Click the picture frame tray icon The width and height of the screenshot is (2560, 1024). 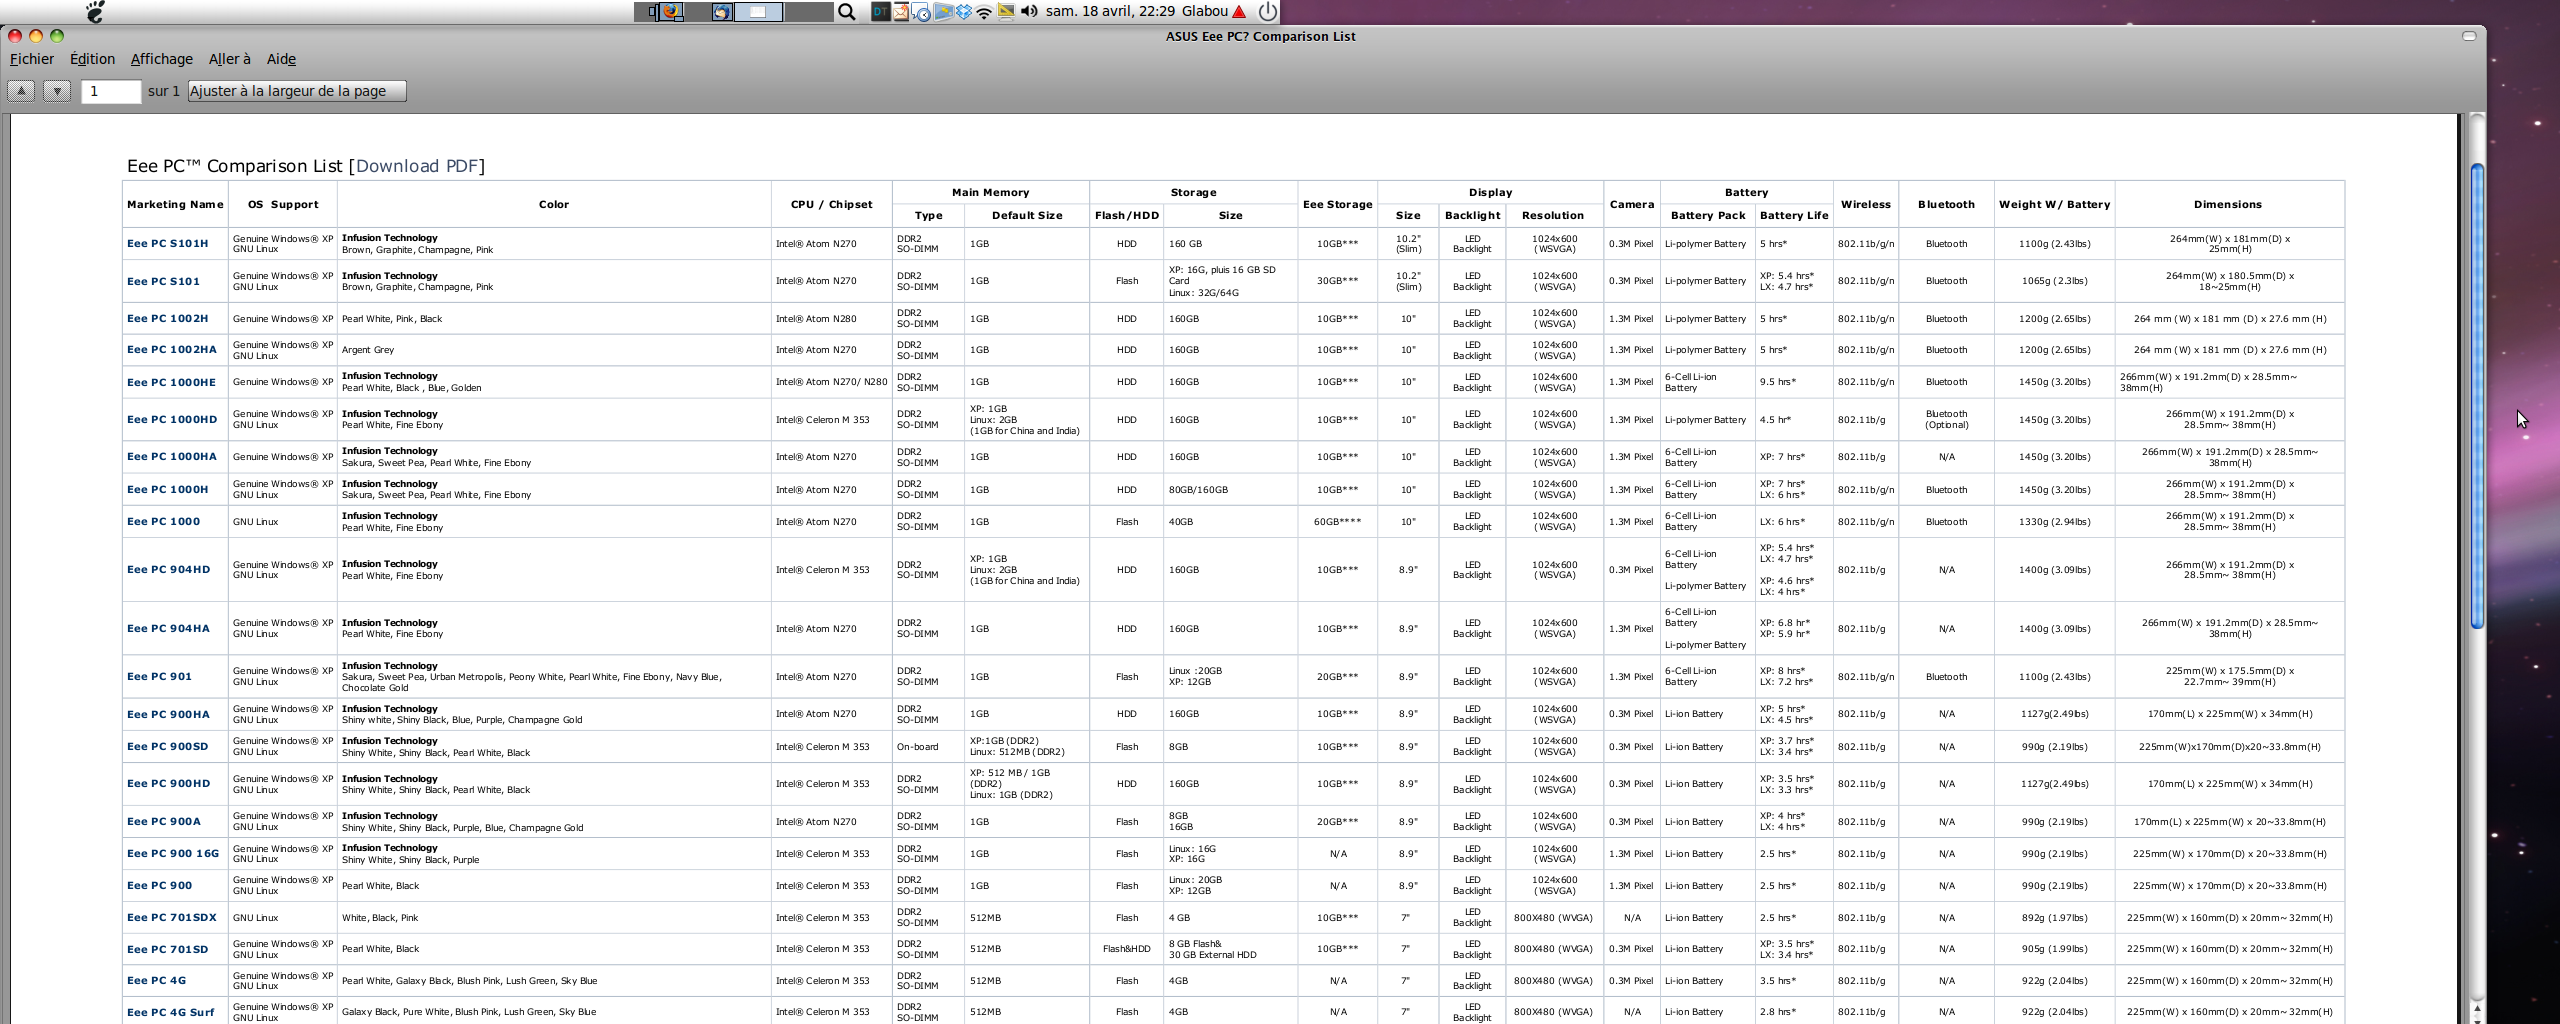(943, 12)
